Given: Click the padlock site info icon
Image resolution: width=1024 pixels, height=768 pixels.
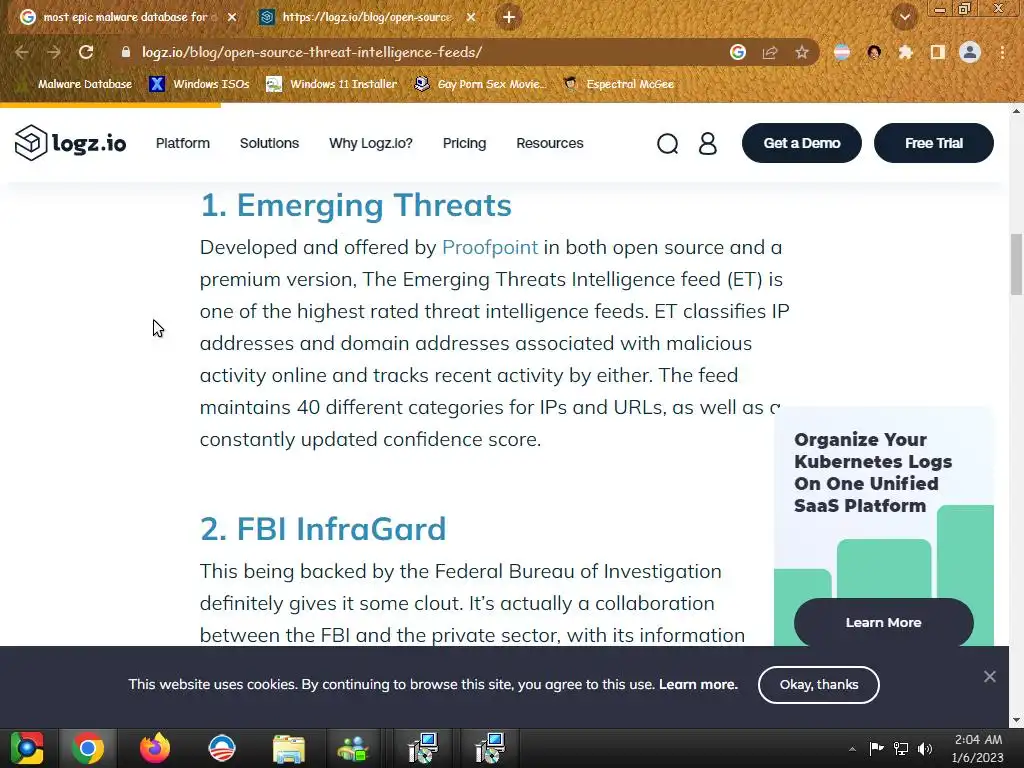Looking at the screenshot, I should 126,52.
